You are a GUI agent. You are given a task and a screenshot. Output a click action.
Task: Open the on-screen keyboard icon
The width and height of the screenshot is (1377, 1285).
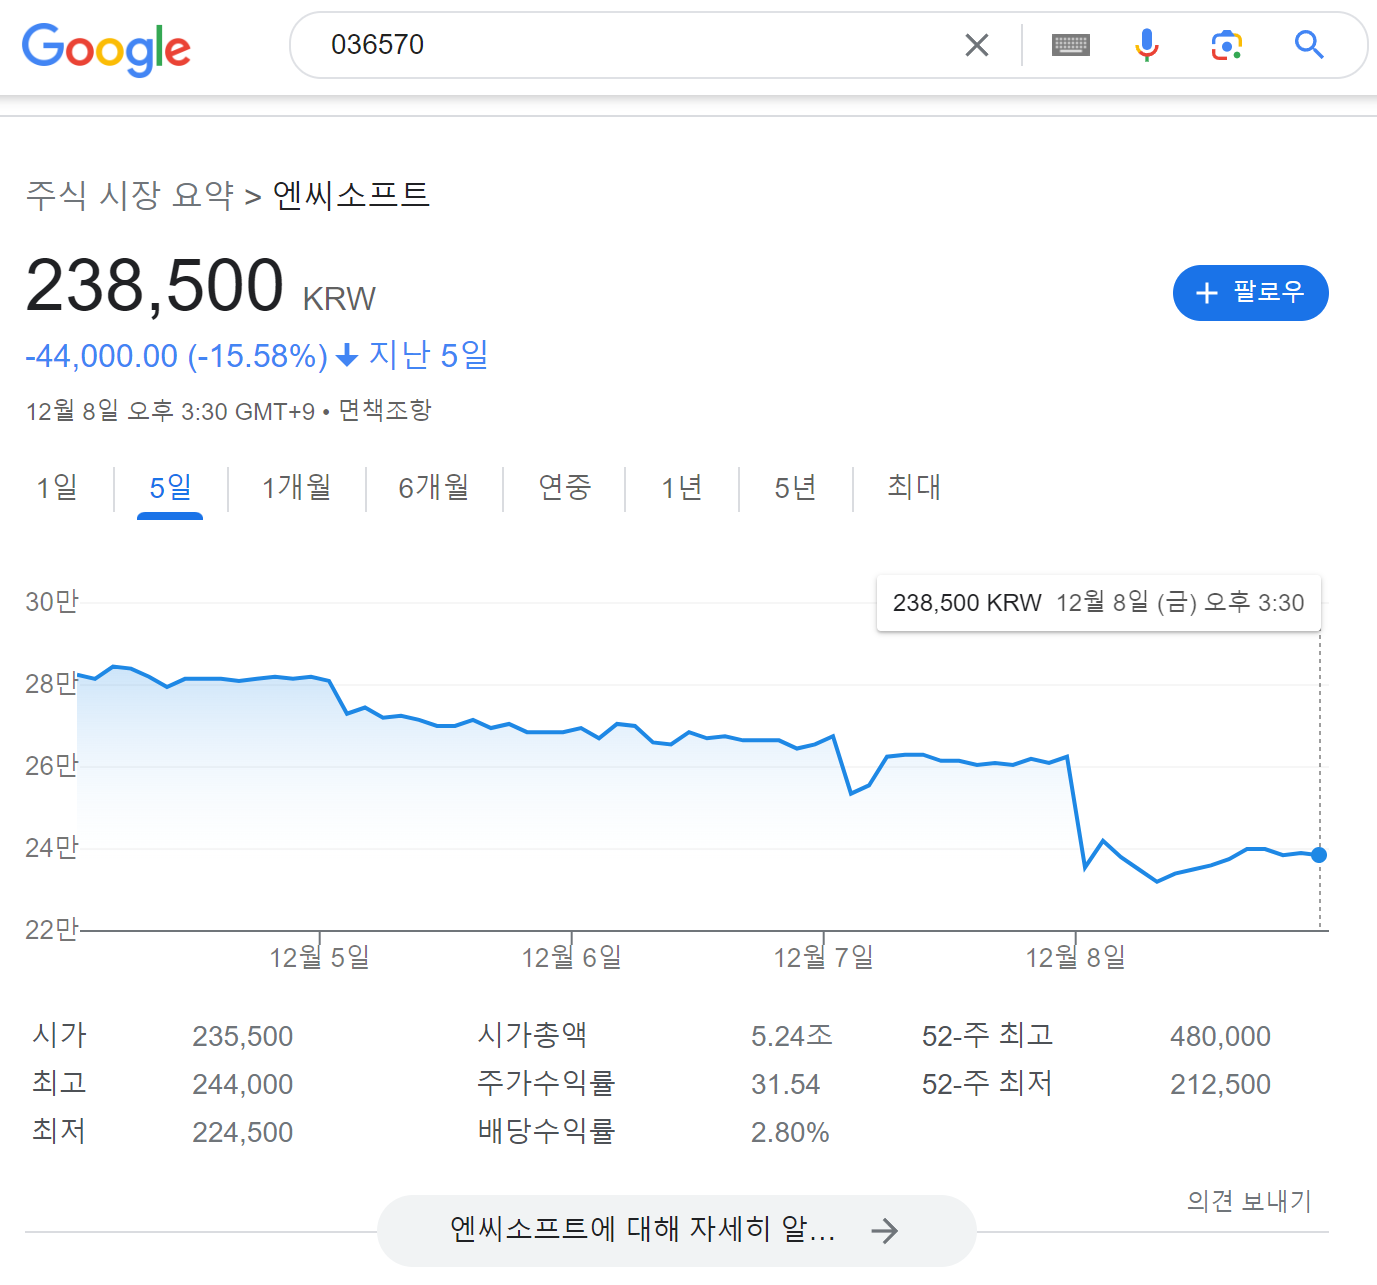[1070, 45]
